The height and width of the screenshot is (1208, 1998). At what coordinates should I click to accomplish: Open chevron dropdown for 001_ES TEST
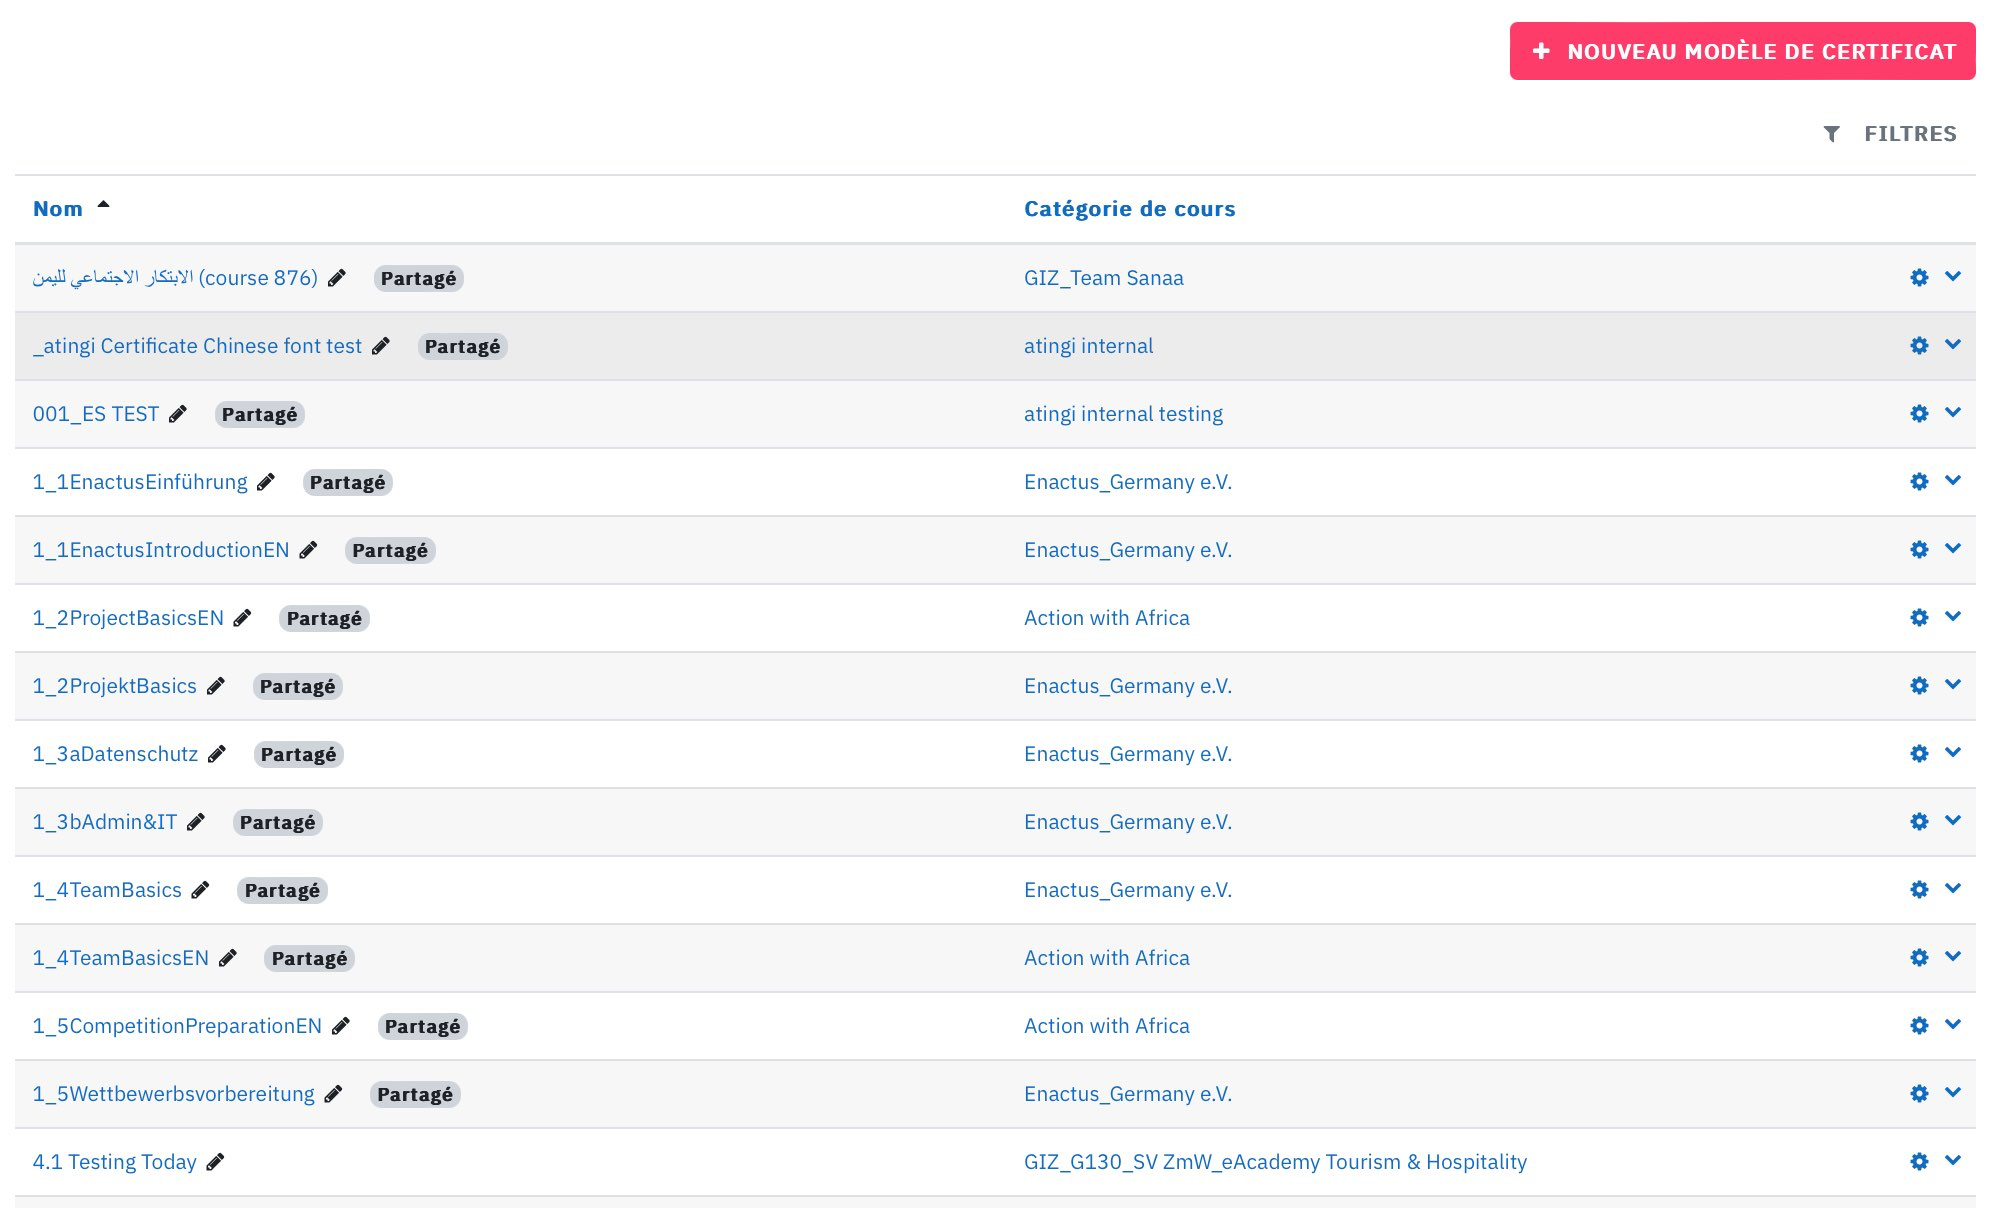[x=1953, y=413]
